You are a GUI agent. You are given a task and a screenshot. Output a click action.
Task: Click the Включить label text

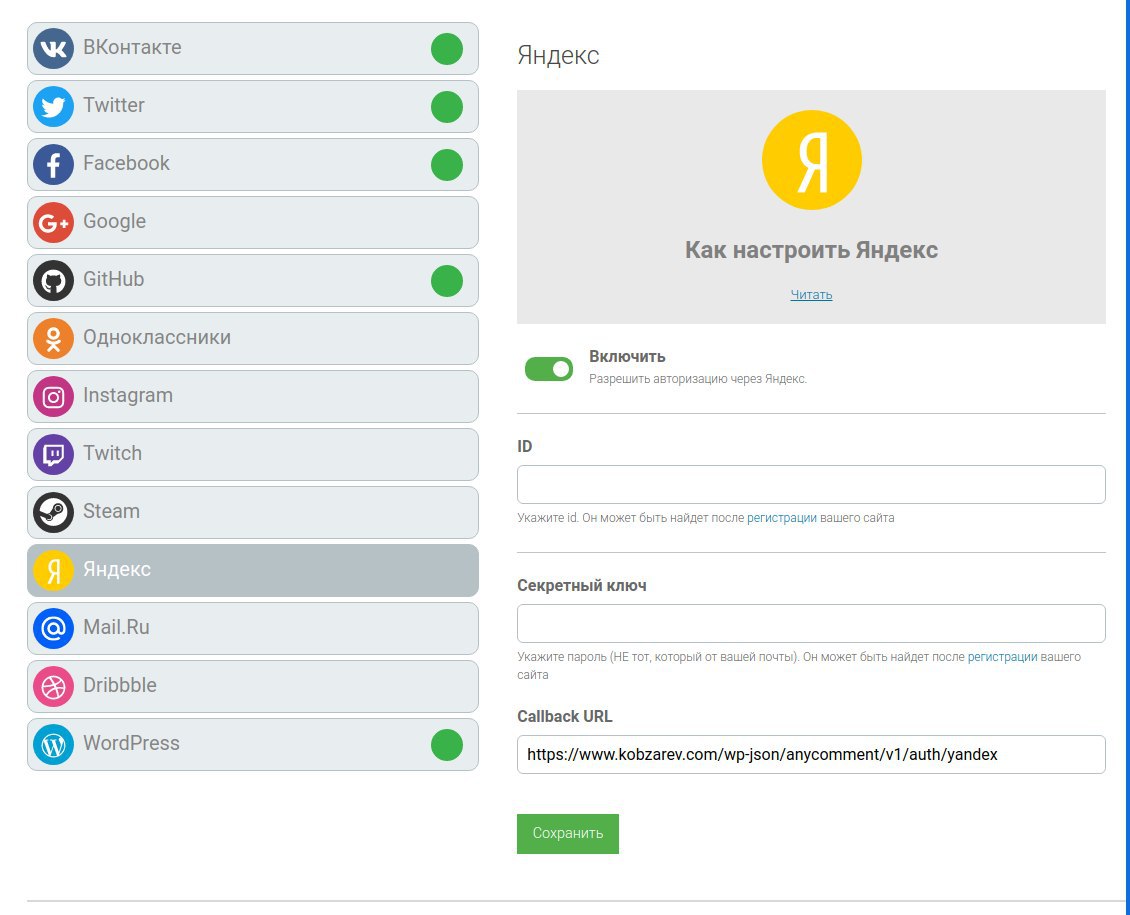coord(627,357)
